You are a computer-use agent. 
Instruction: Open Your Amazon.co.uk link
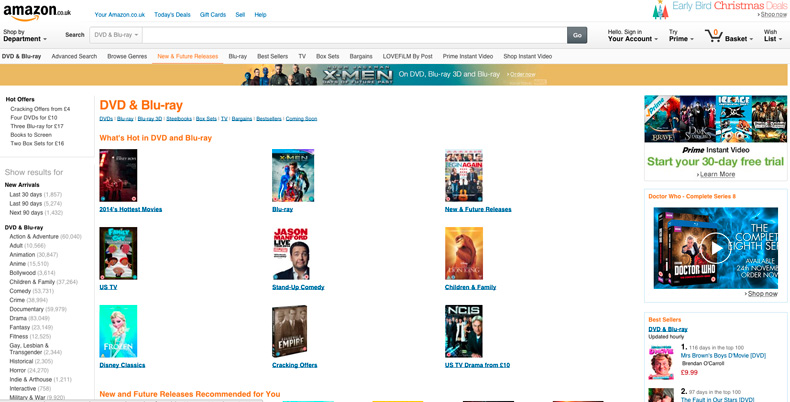(119, 15)
